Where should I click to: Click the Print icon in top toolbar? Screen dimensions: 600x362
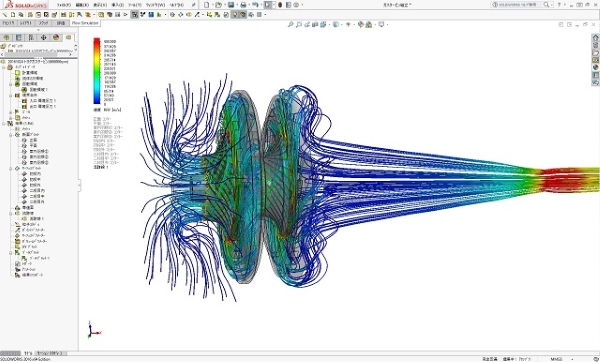[243, 5]
